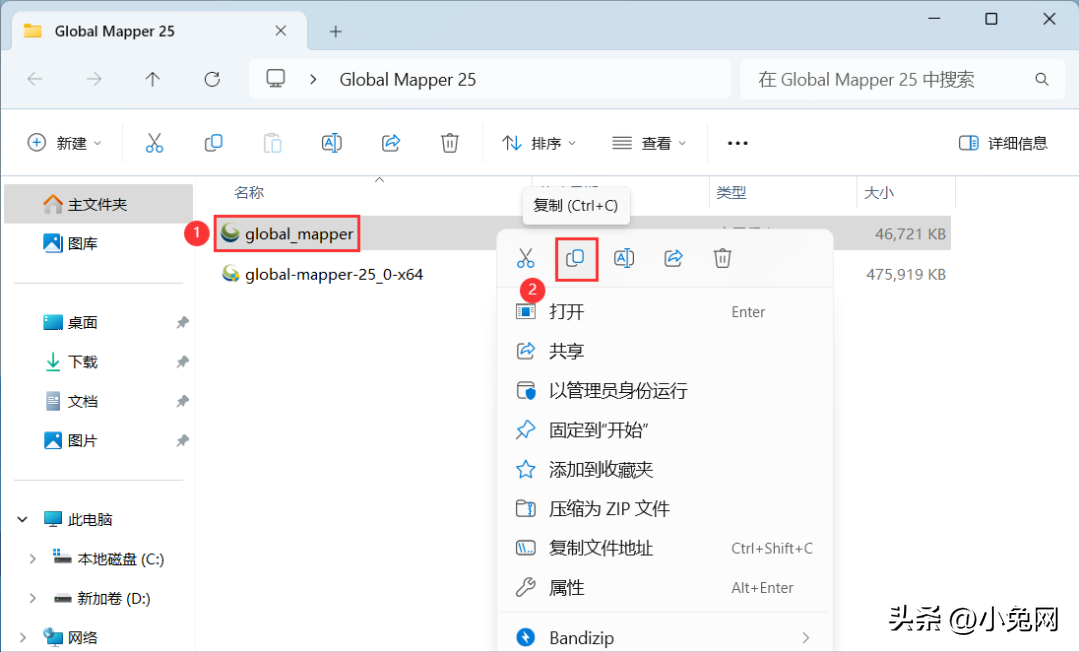This screenshot has width=1079, height=652.
Task: Select 固定到"开始" menu entry
Action: coord(665,430)
